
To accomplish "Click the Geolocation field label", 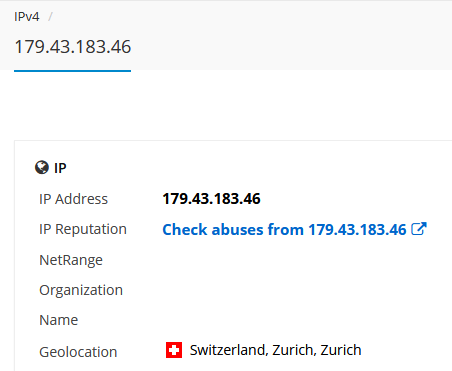I will 78,352.
